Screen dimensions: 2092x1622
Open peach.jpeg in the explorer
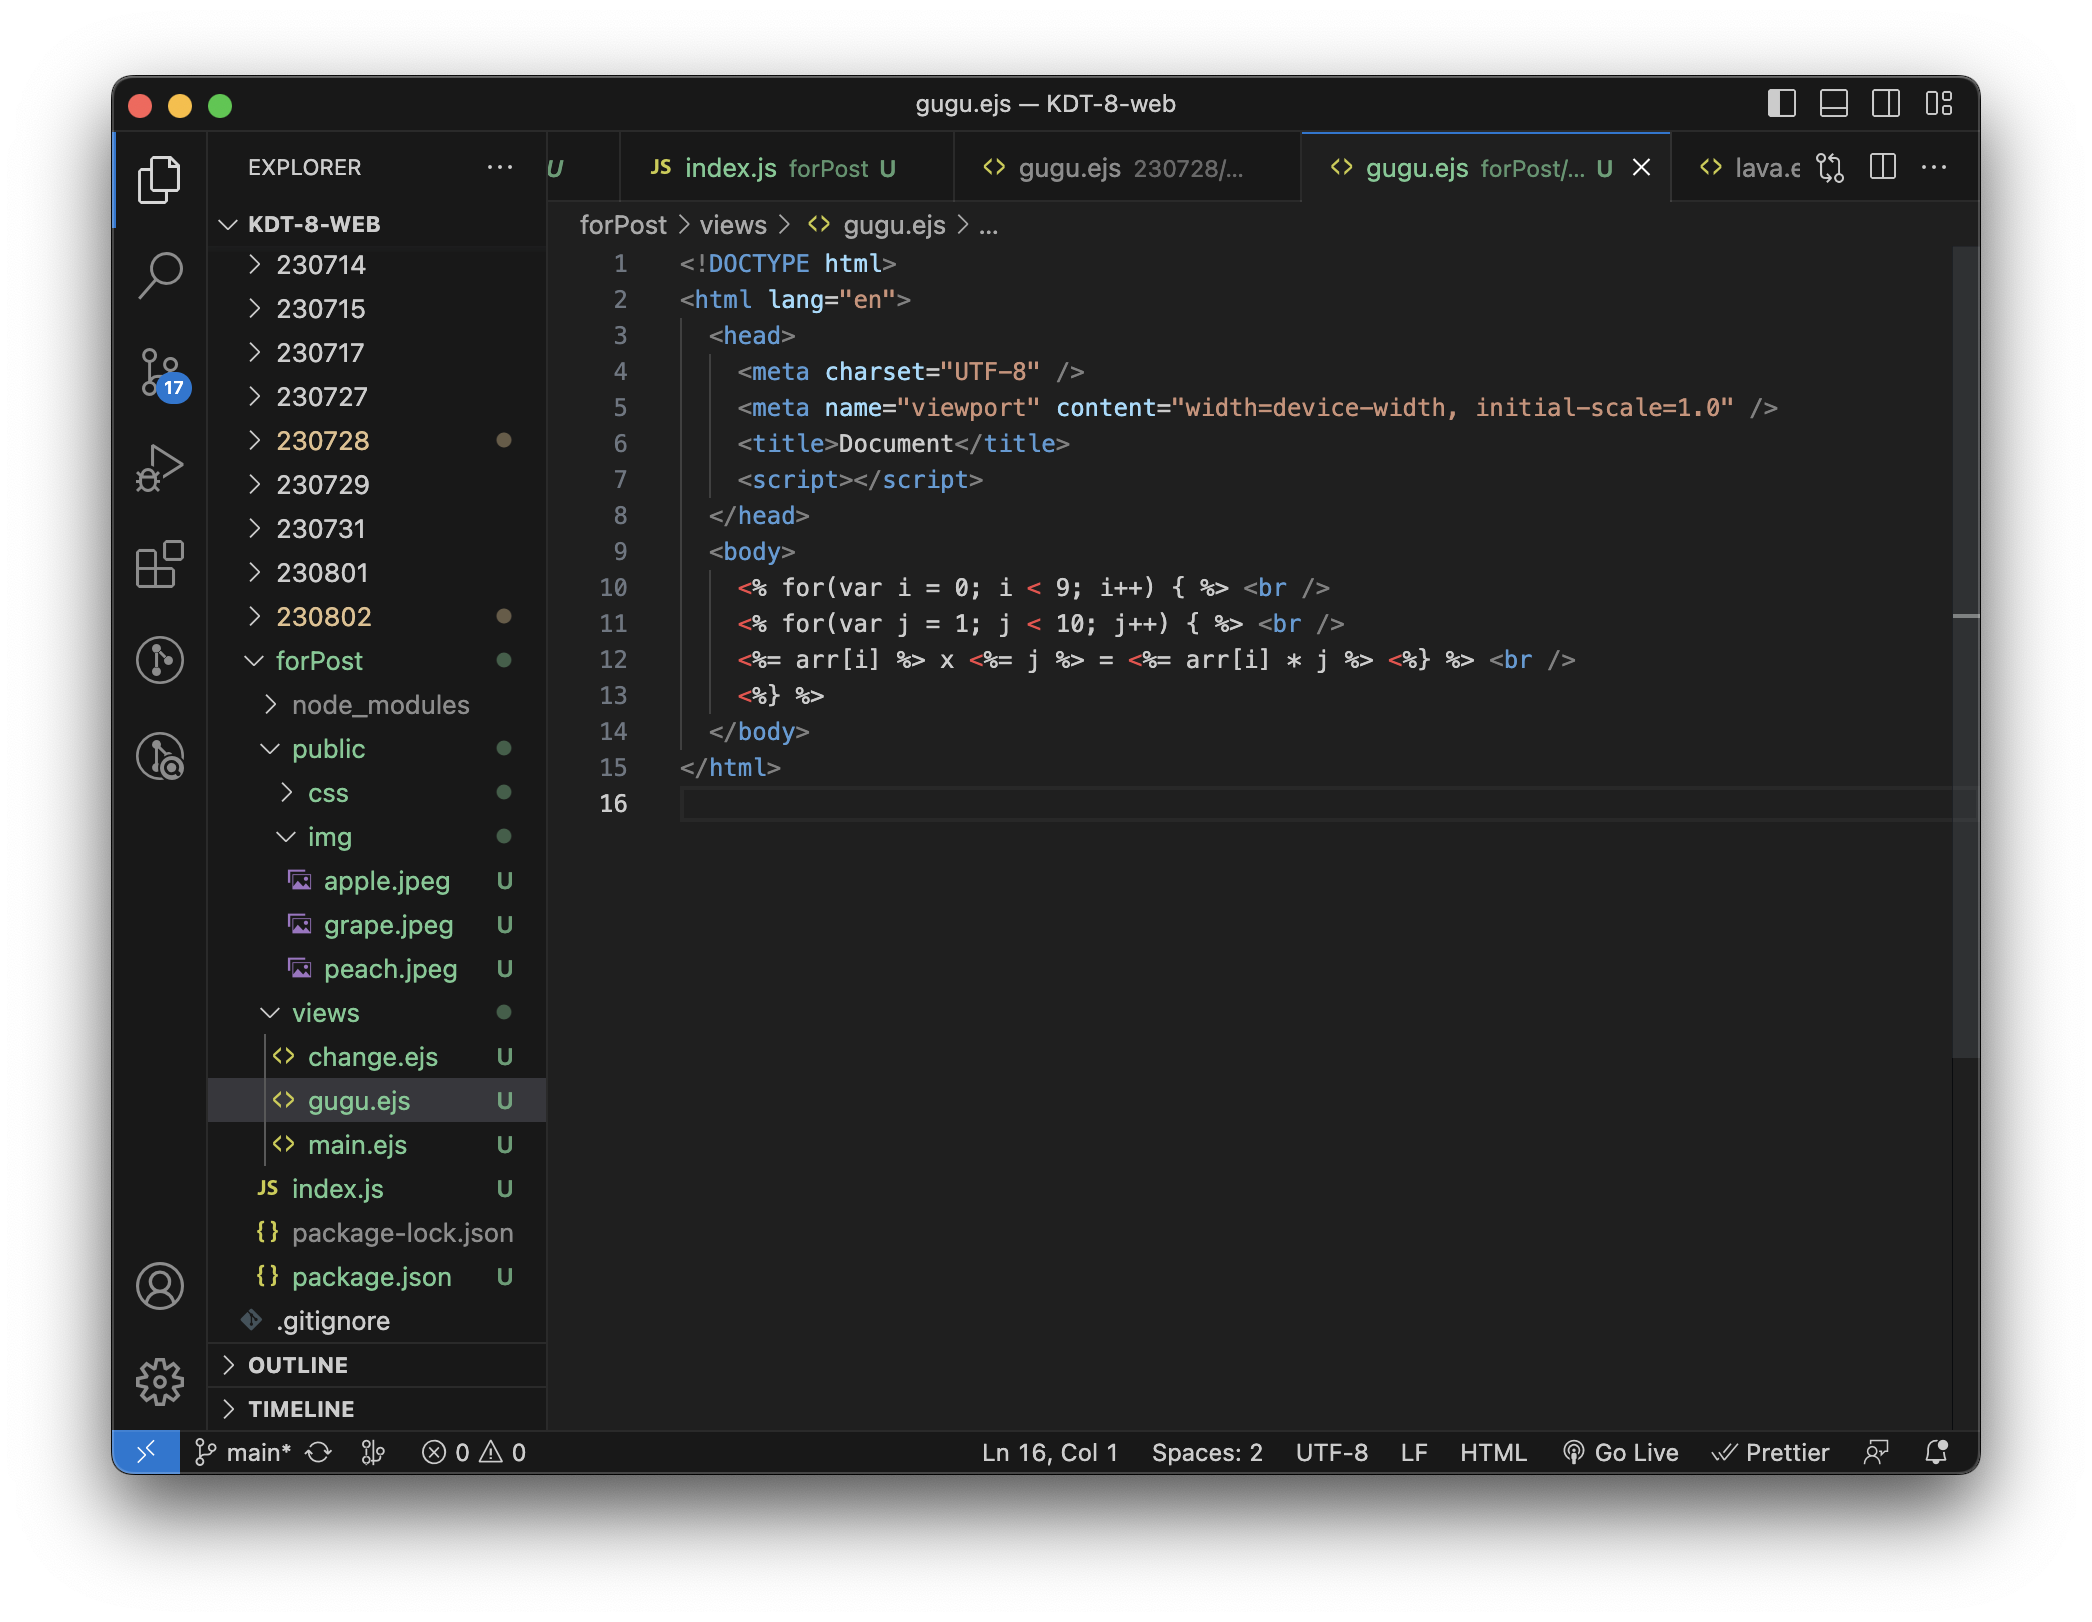(377, 969)
